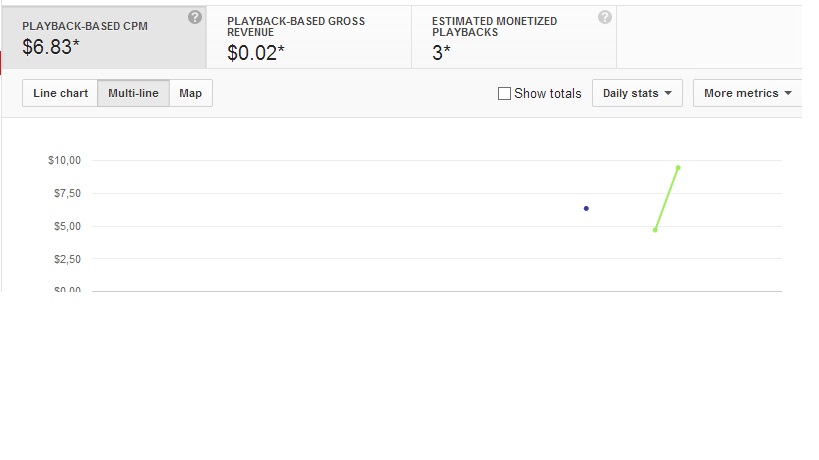Viewport: 819px width, 460px height.
Task: Click the $6.83 CPM value
Action: coord(50,47)
